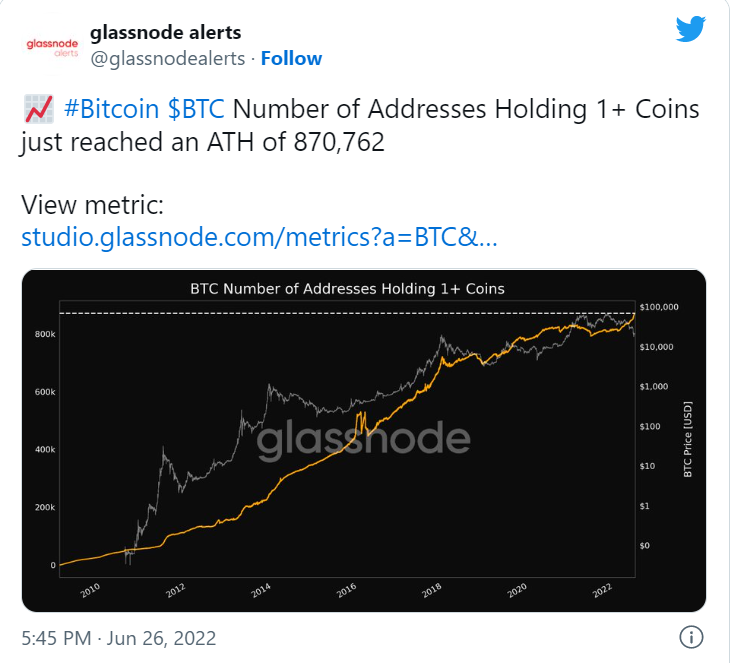Follow the glassnode alerts account

[291, 58]
